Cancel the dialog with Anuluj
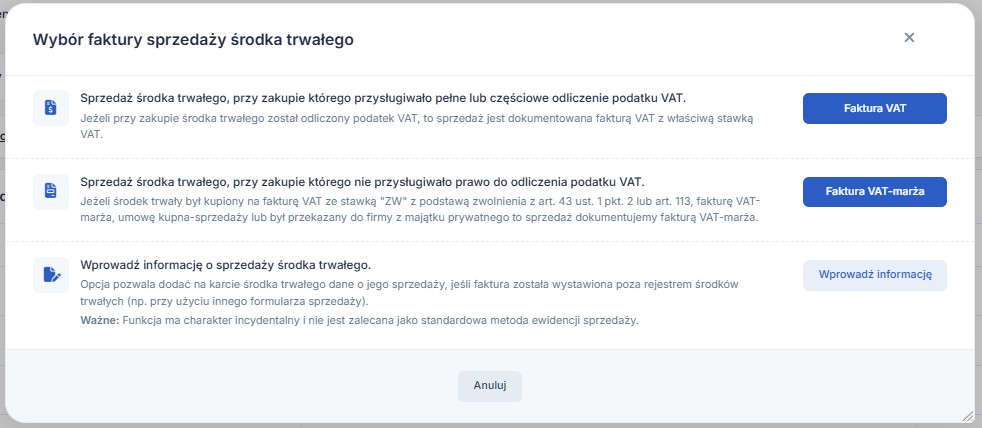 coord(490,386)
